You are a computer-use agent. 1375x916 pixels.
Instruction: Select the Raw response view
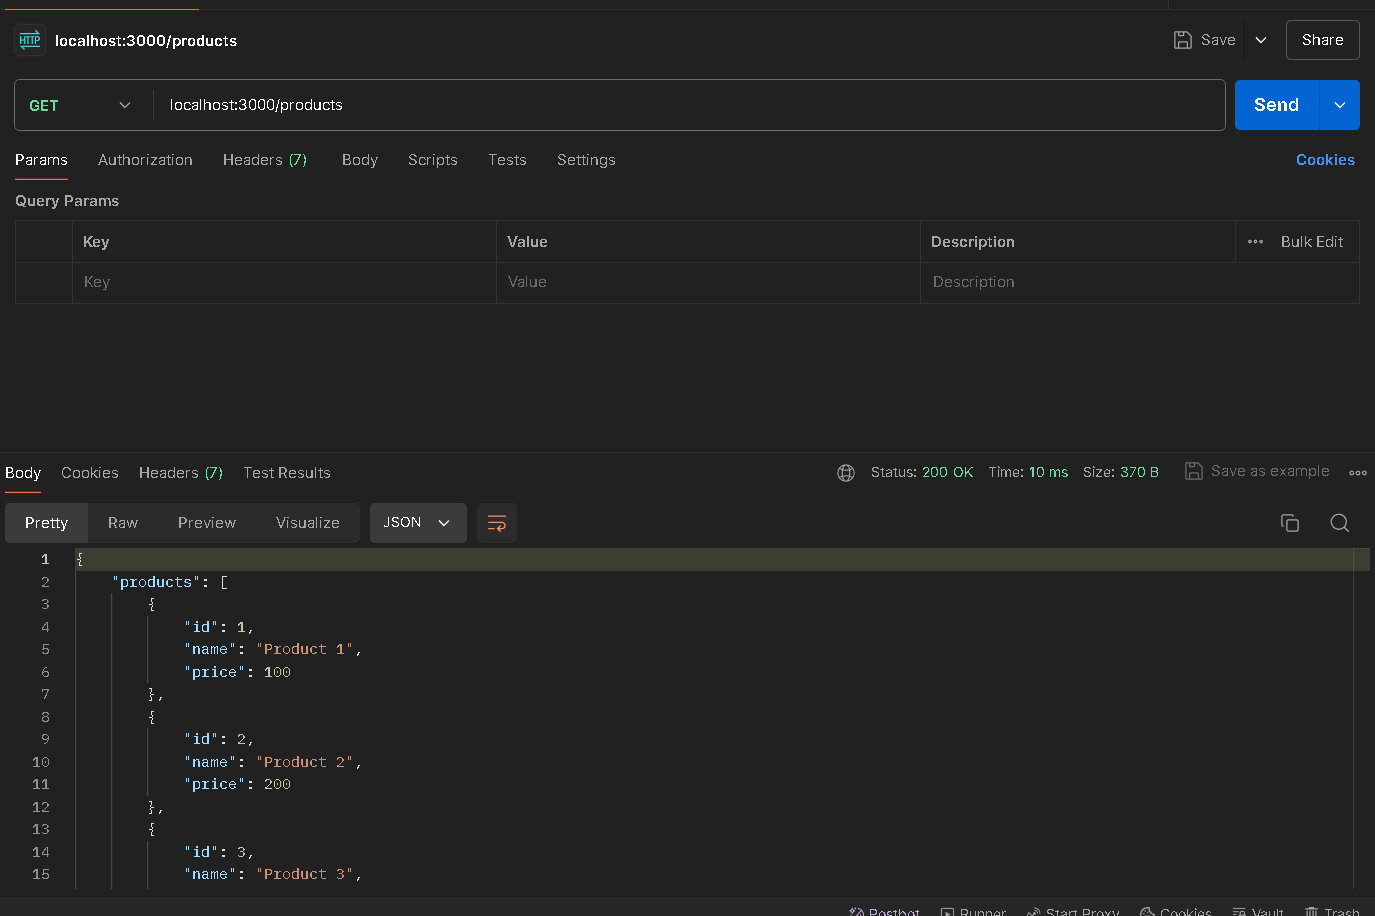[x=123, y=523]
